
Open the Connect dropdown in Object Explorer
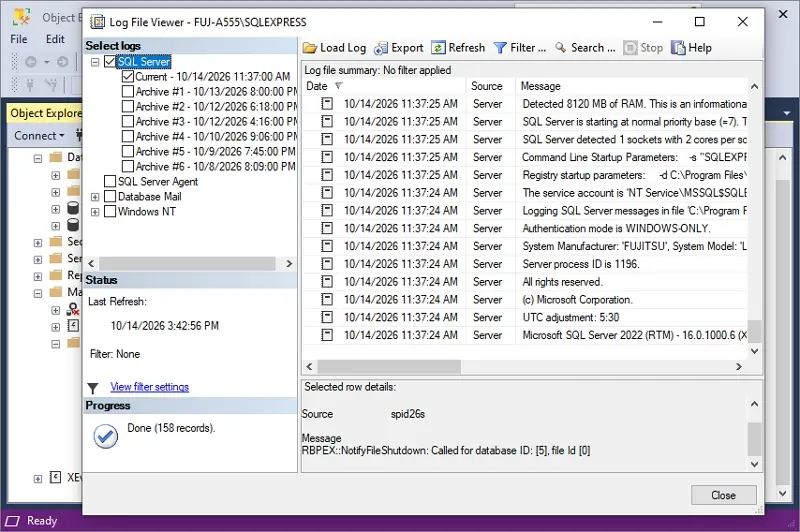(x=39, y=136)
